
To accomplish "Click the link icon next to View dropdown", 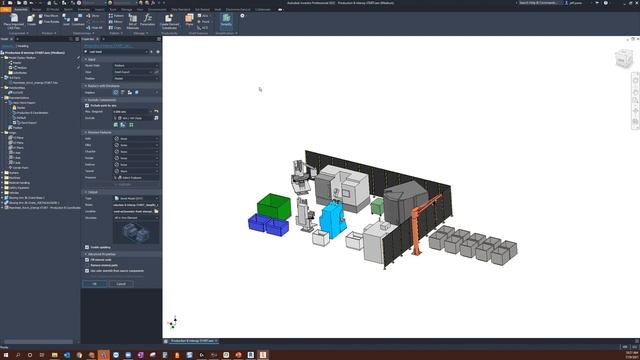I will pos(156,72).
